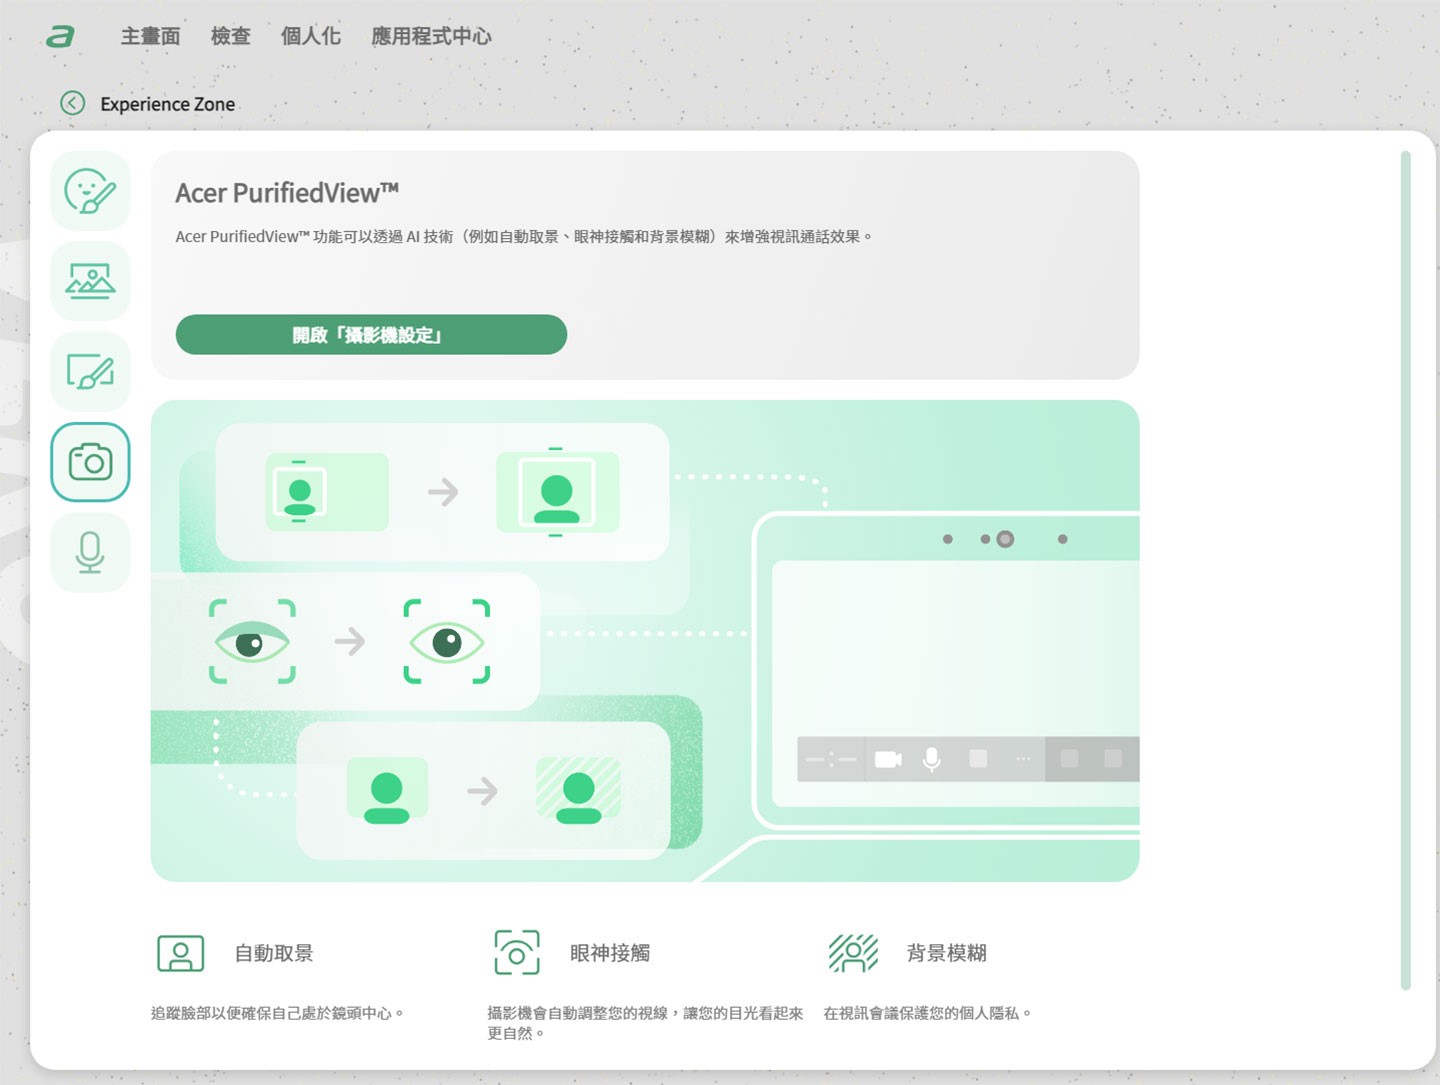Select the face paintbrush sidebar icon
Screen dimensions: 1440x1085
tap(90, 191)
